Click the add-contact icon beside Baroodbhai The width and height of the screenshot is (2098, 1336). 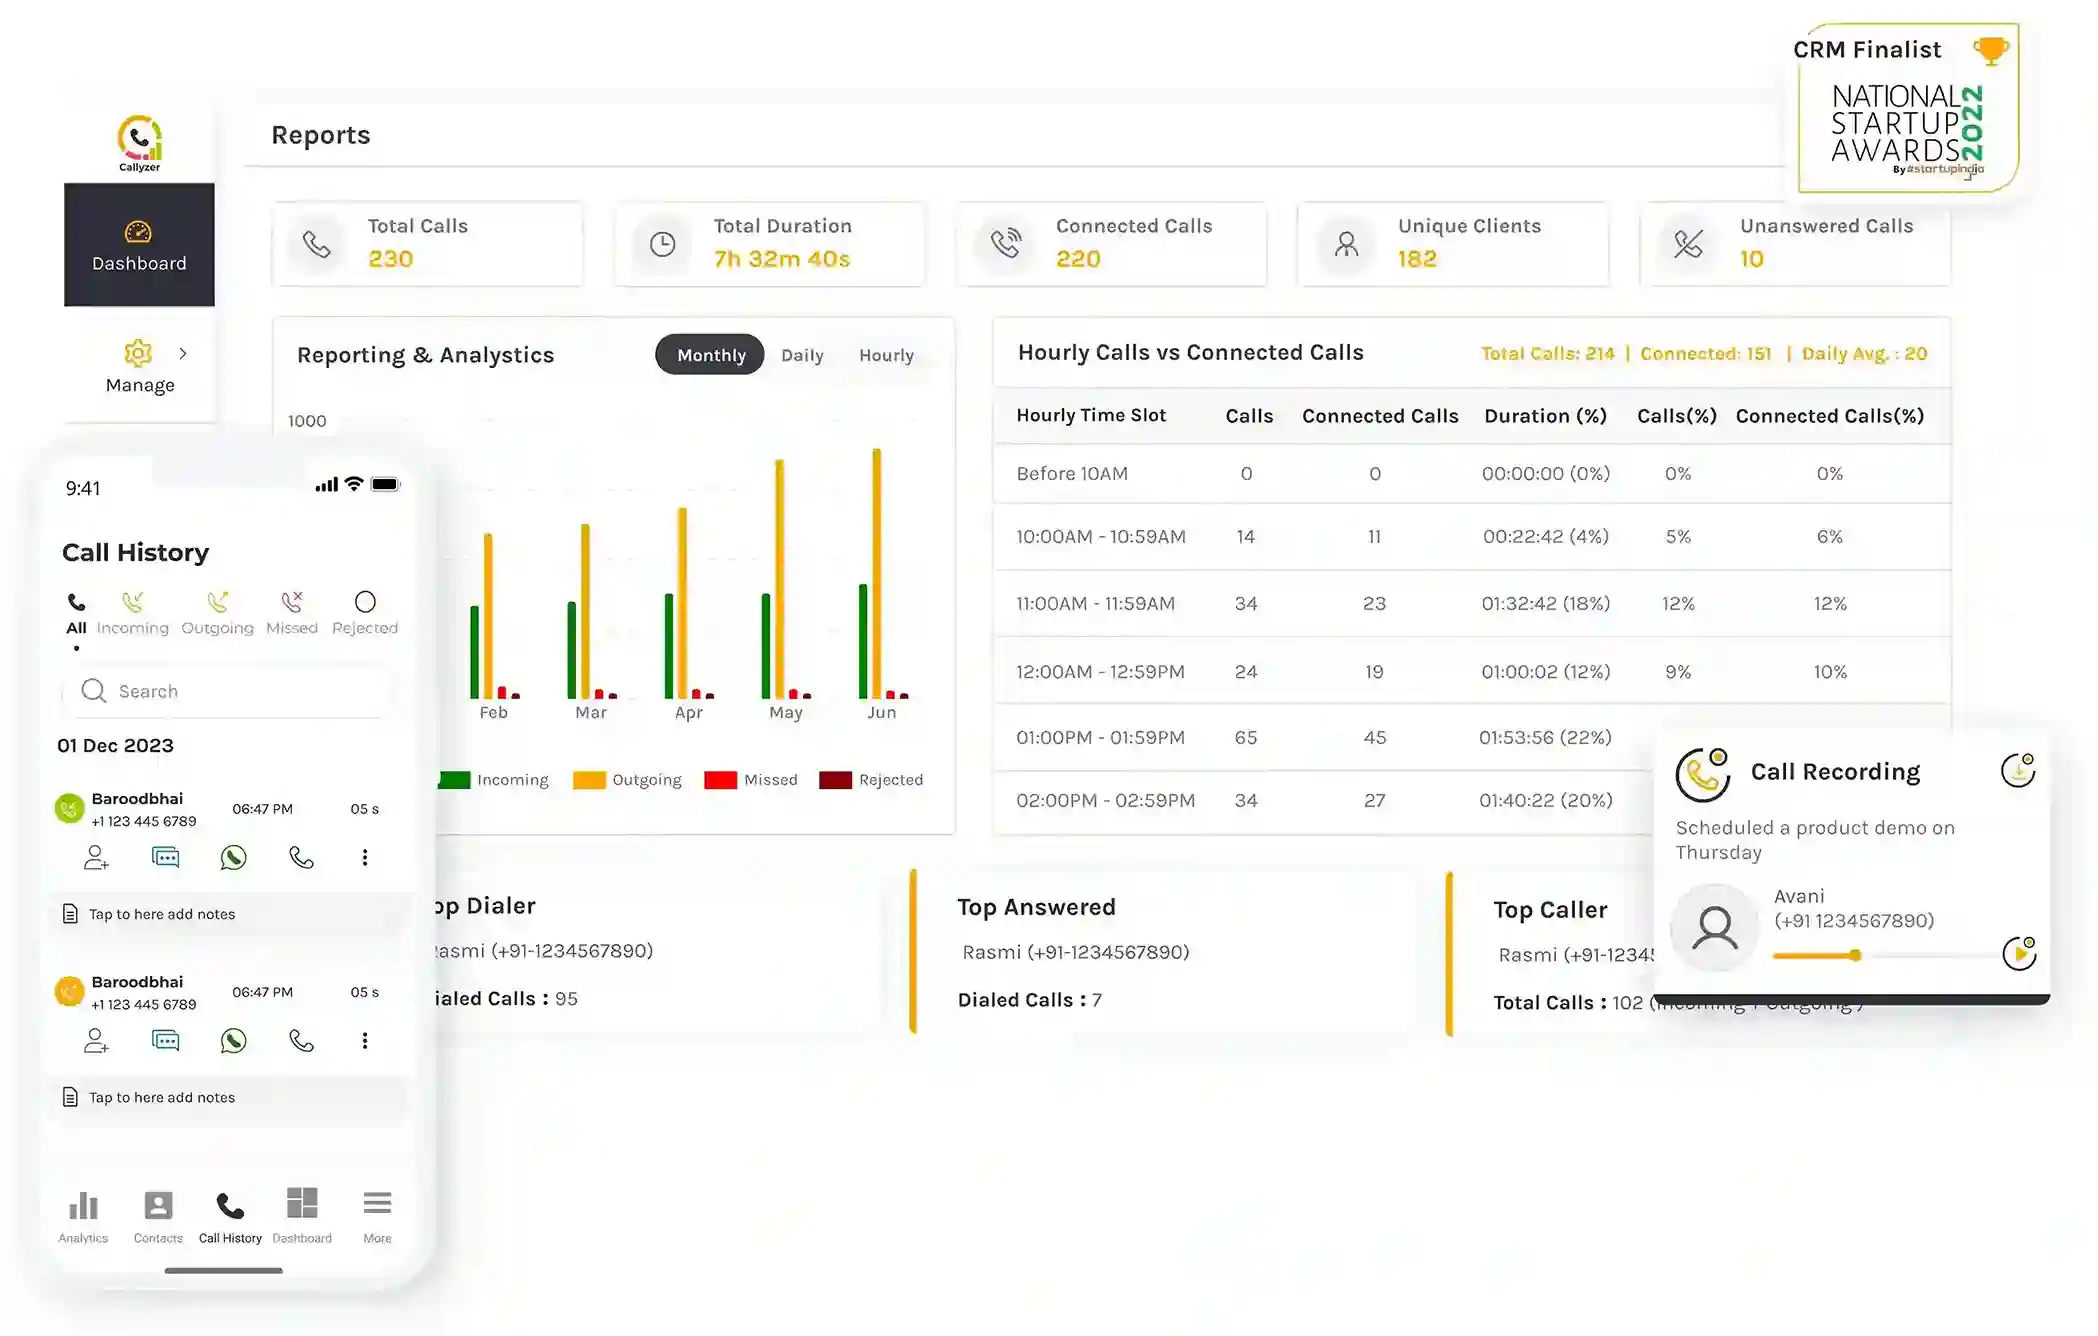[x=95, y=857]
